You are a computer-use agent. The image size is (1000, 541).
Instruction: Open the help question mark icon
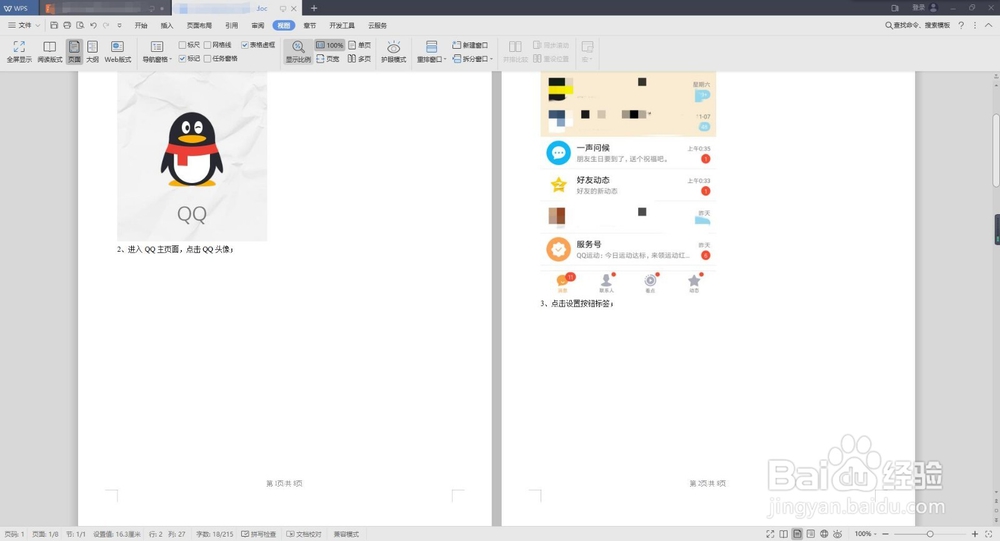[x=962, y=25]
